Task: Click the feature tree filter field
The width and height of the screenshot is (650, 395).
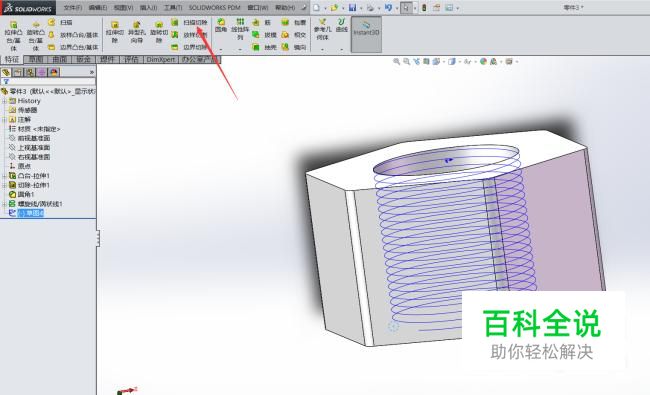Action: pyautogui.click(x=48, y=82)
